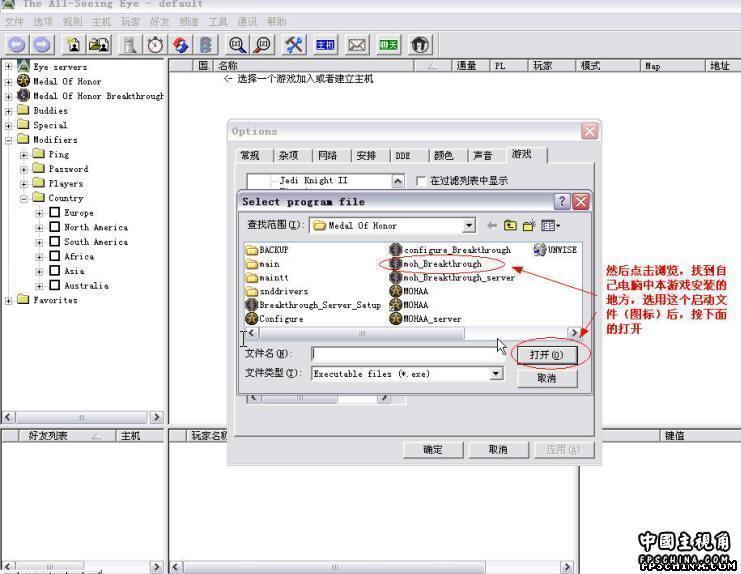The image size is (741, 574).
Task: Click the back arrow toolbar icon
Action: click(x=17, y=45)
